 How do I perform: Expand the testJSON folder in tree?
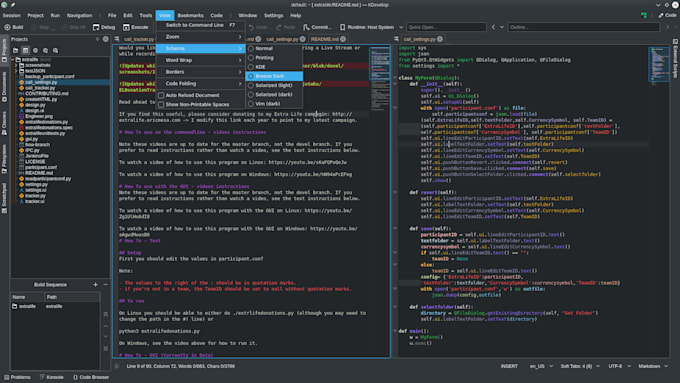(16, 71)
